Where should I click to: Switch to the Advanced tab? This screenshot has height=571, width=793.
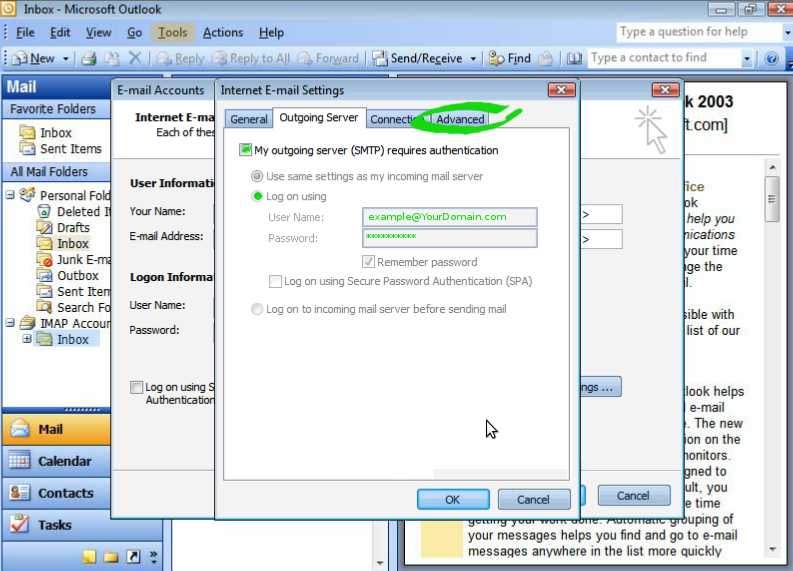pos(460,119)
